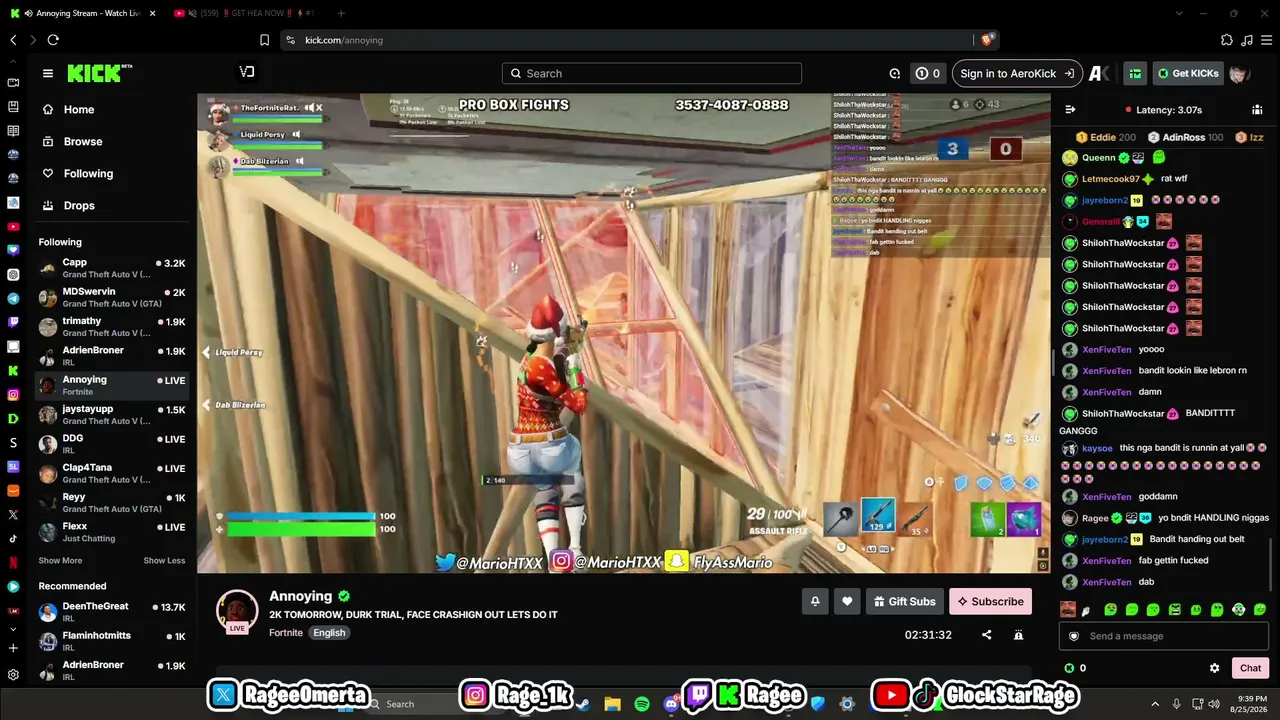
Task: Click XenFiveTen username on dab message
Action: [1106, 582]
